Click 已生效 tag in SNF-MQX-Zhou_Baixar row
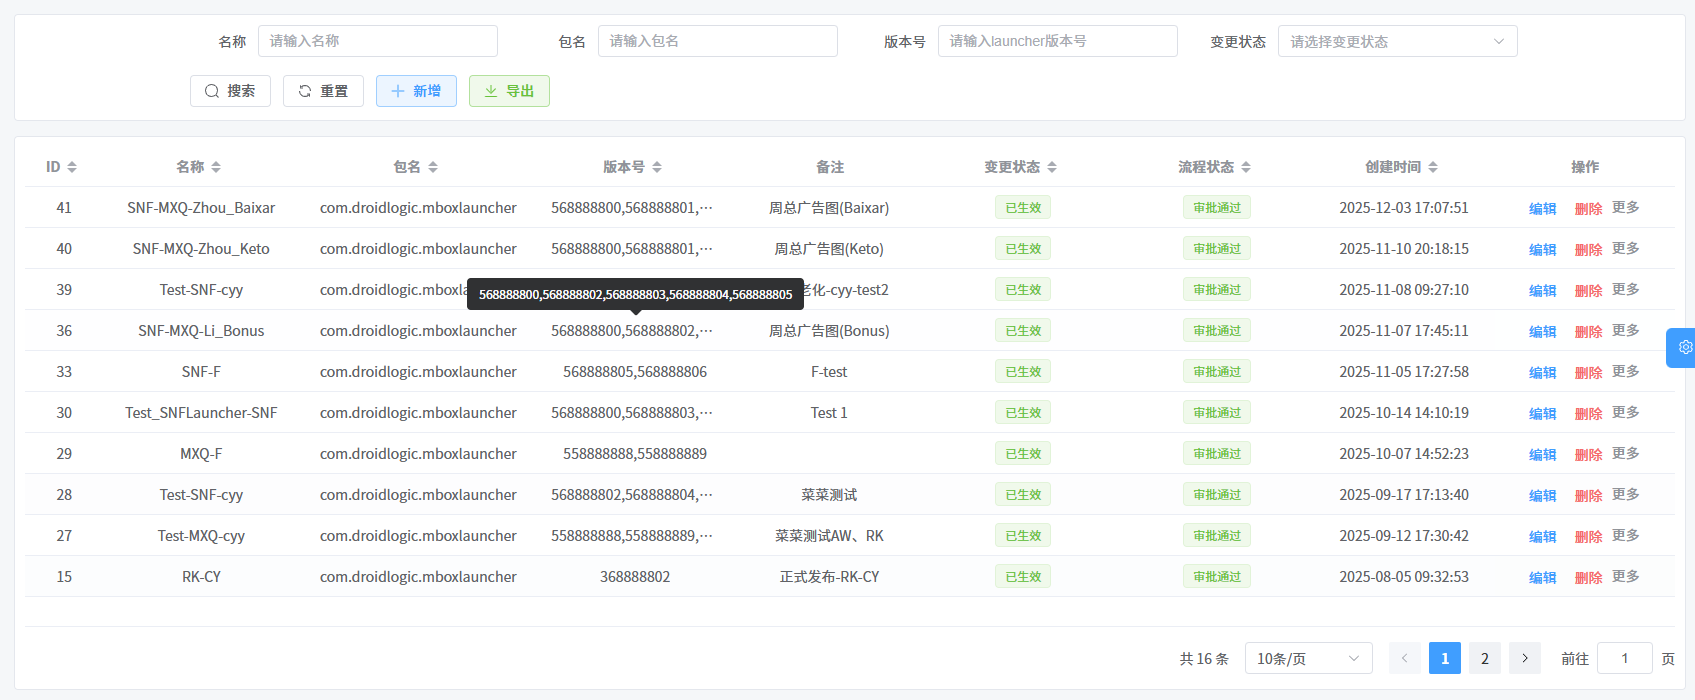The height and width of the screenshot is (700, 1695). tap(1023, 208)
